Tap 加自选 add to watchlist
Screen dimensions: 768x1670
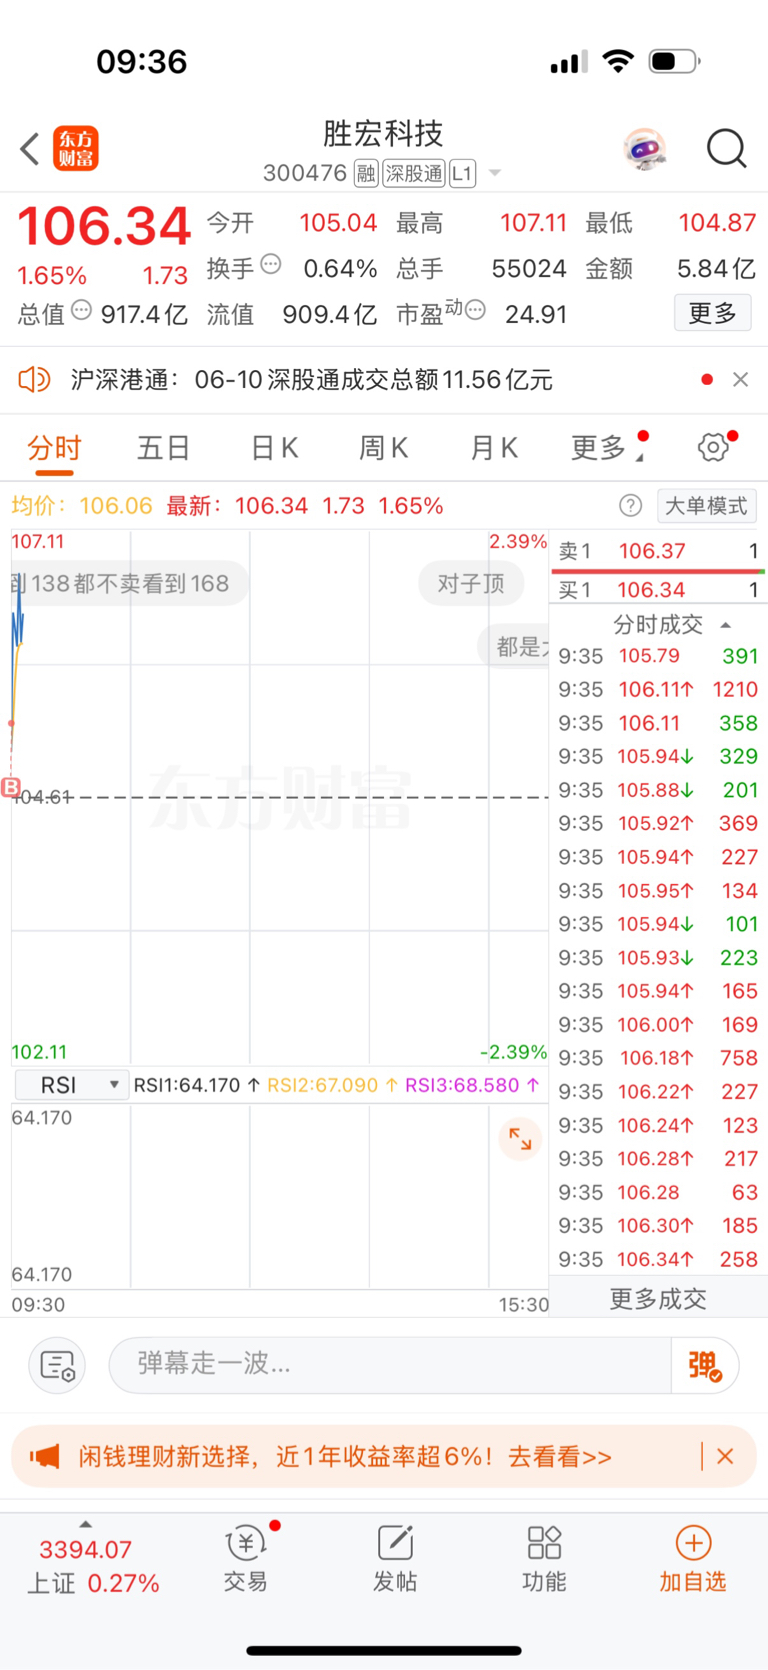(693, 1559)
